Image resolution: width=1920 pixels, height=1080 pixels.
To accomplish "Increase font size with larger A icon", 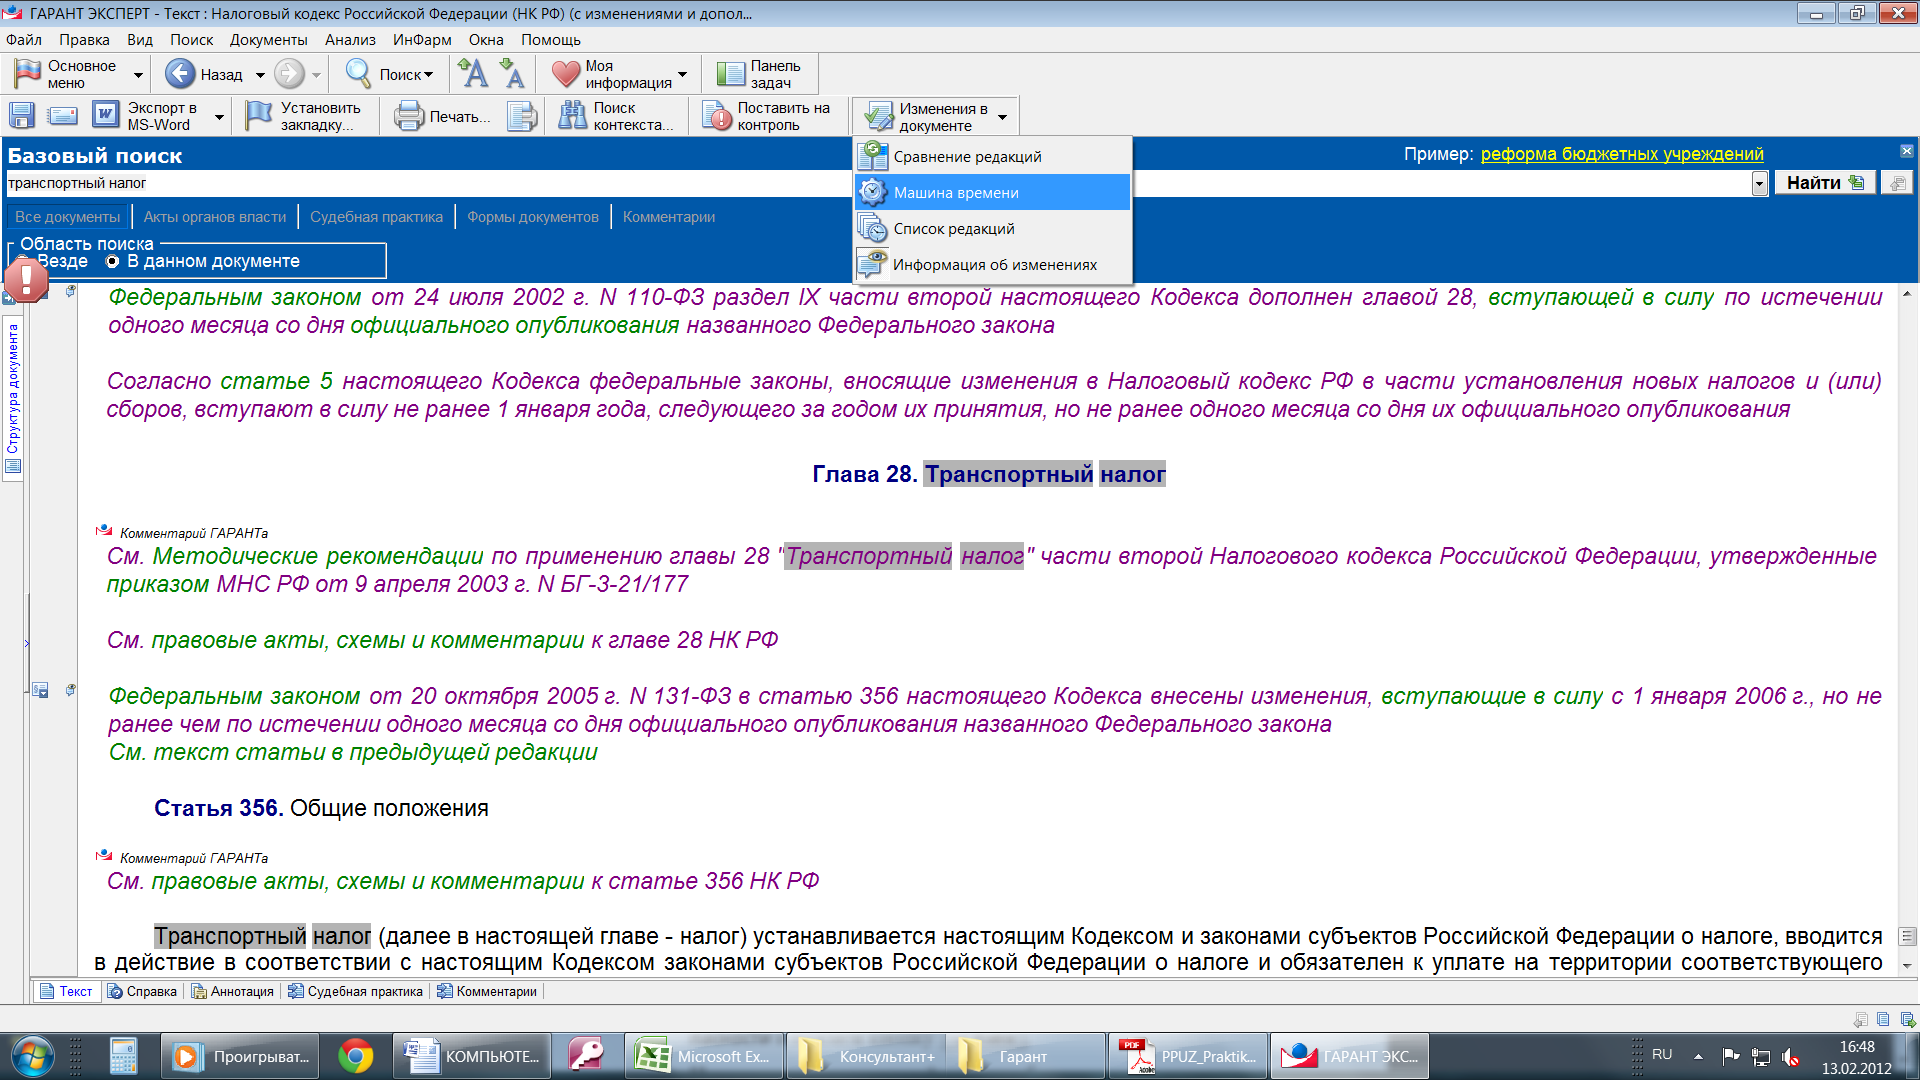I will [x=473, y=74].
